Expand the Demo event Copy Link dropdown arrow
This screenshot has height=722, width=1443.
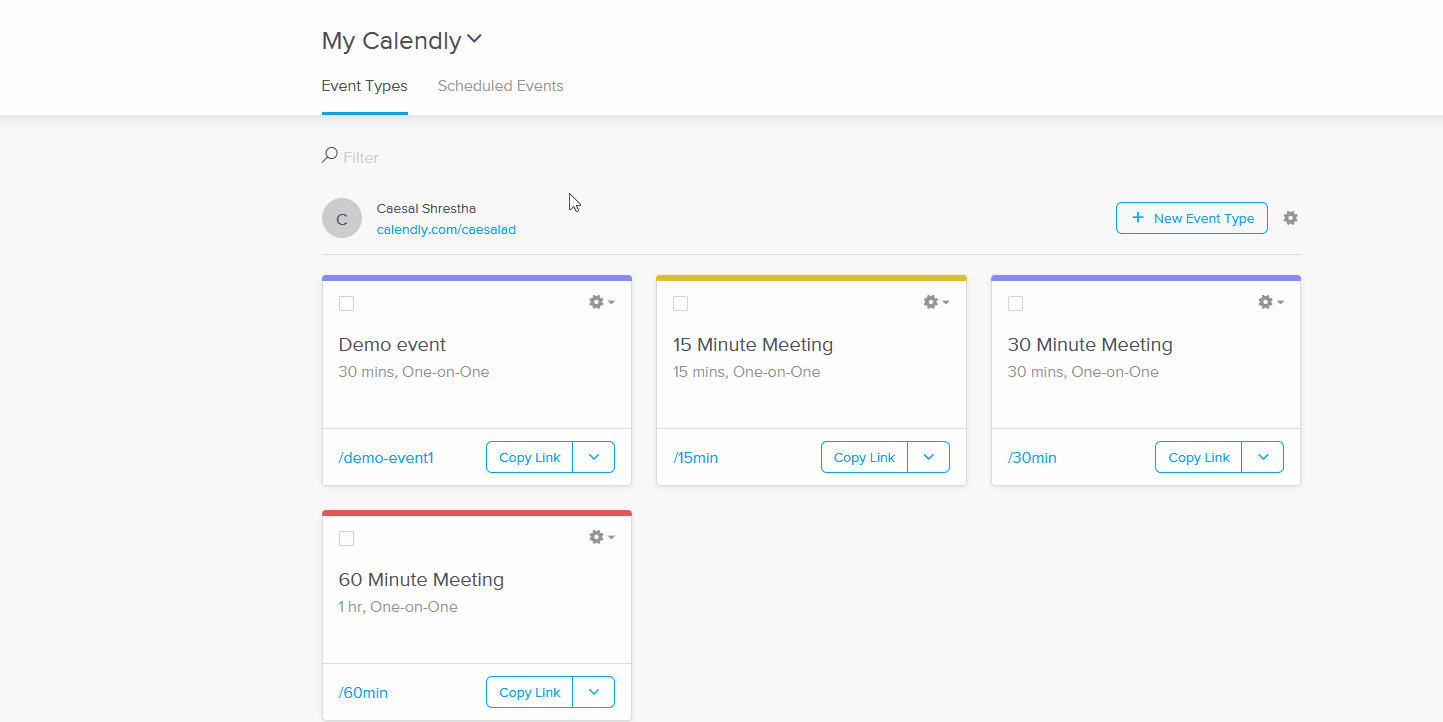click(594, 457)
